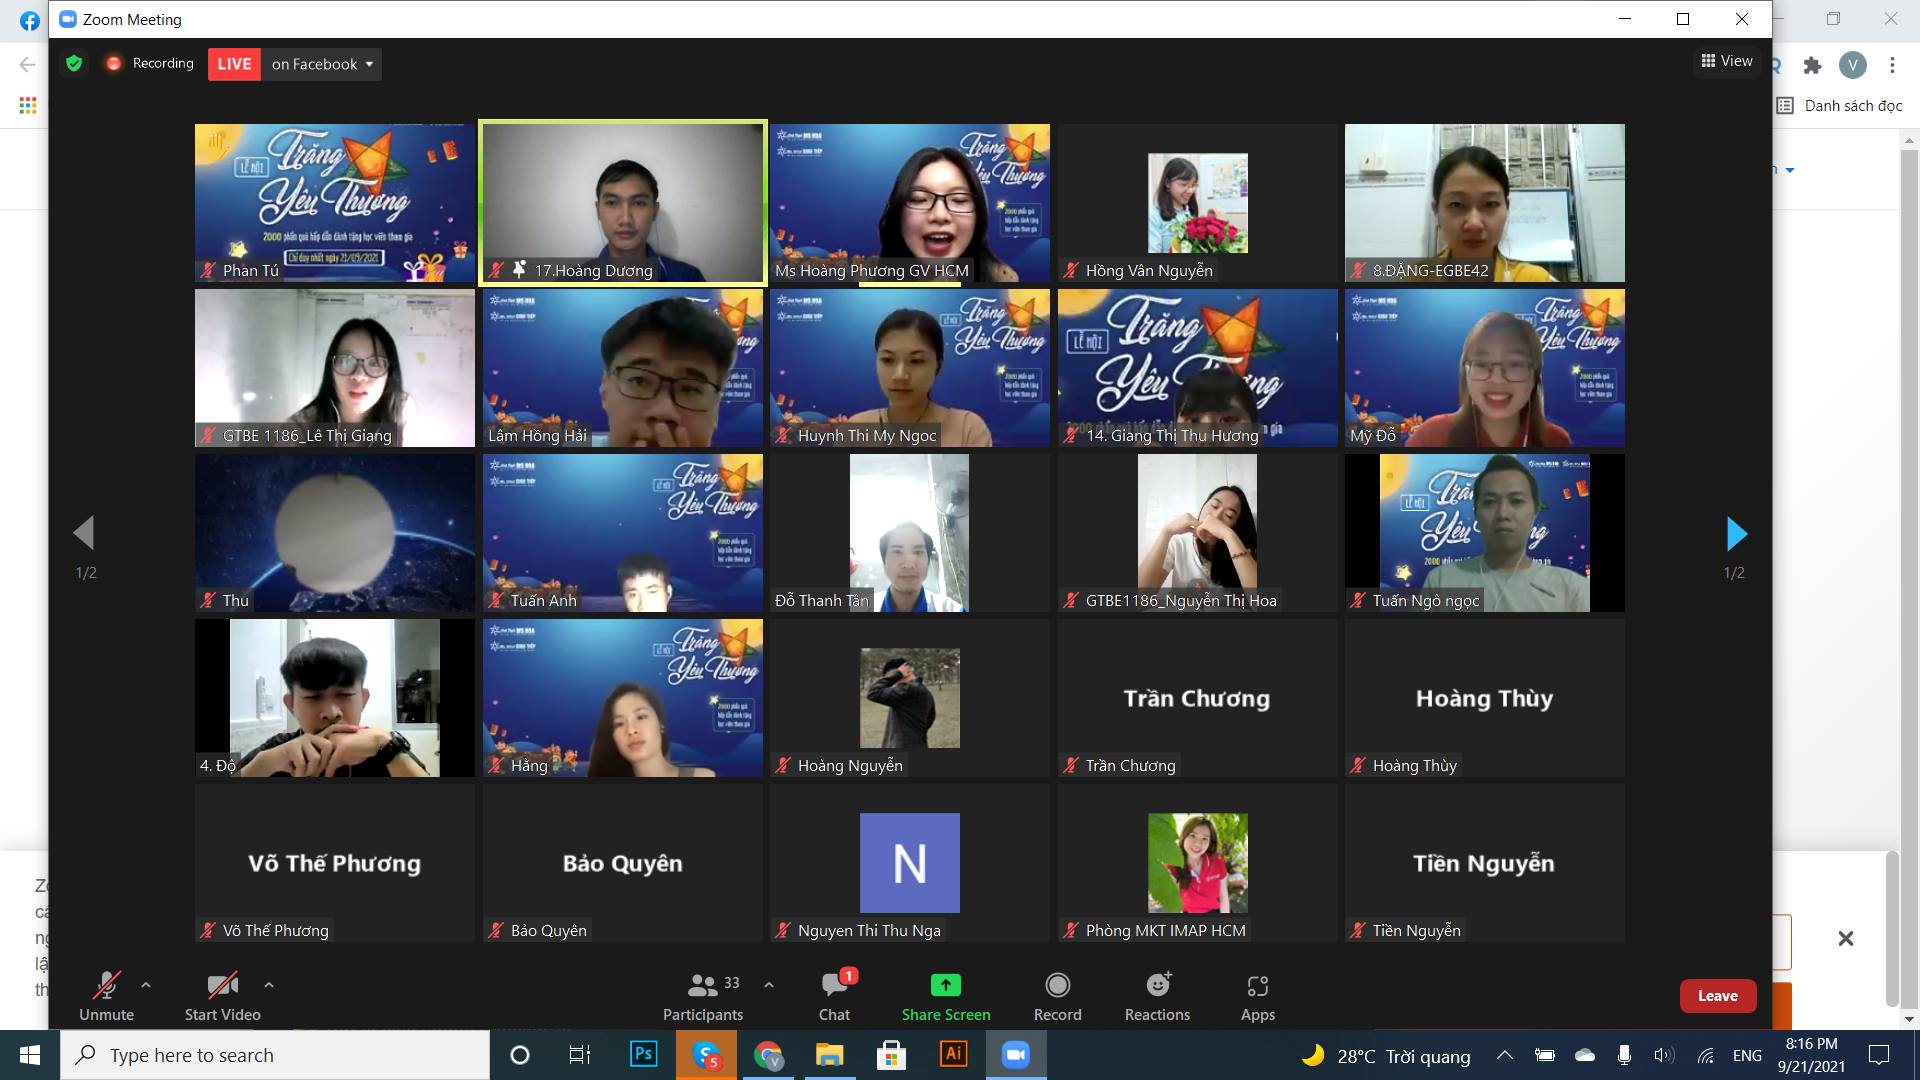This screenshot has width=1920, height=1080.
Task: Expand video options next to Start Video
Action: point(269,985)
